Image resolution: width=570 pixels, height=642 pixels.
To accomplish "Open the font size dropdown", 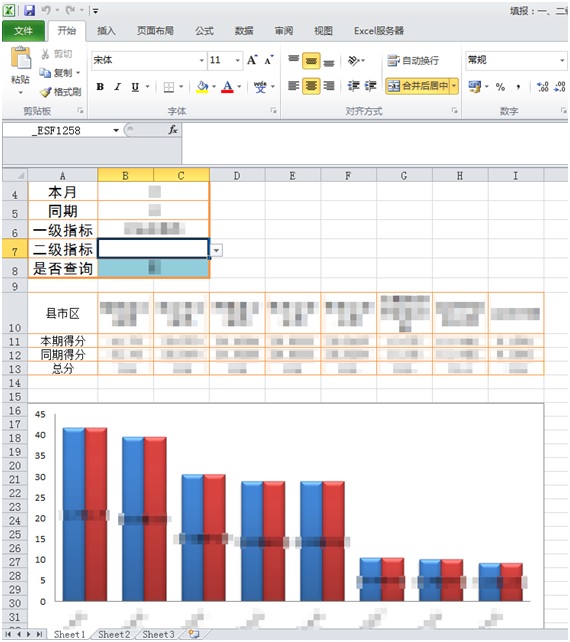I will [x=238, y=61].
